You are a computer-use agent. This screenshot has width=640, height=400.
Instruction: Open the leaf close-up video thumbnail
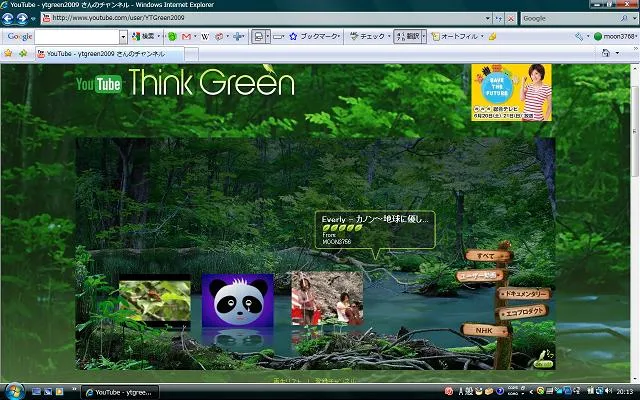click(155, 301)
